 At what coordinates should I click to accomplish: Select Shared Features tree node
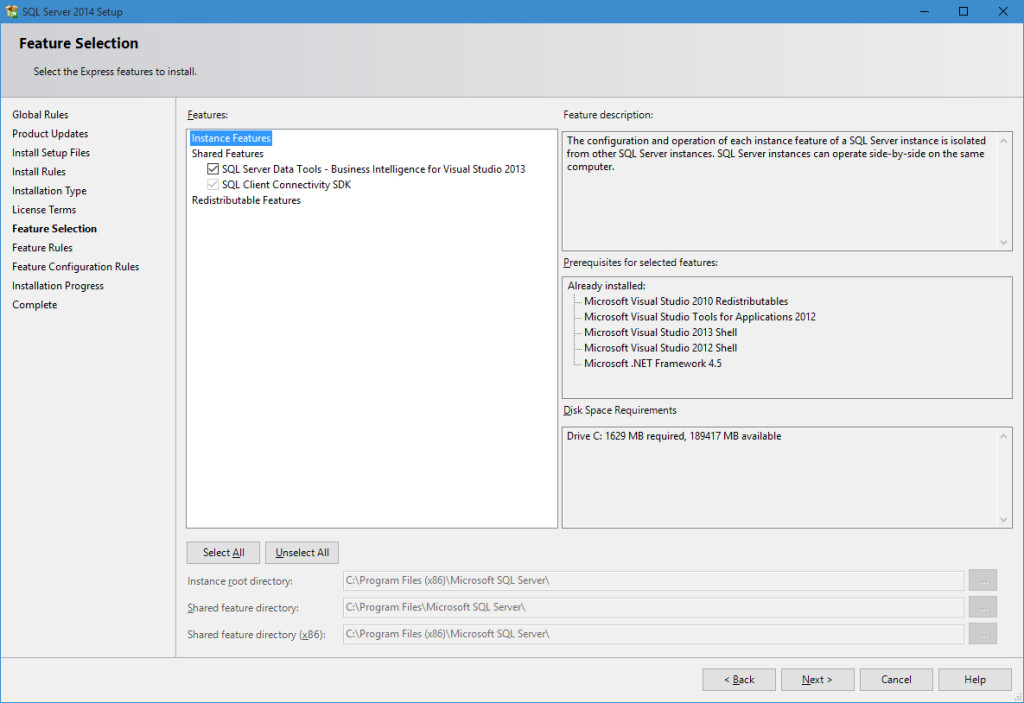[x=227, y=154]
